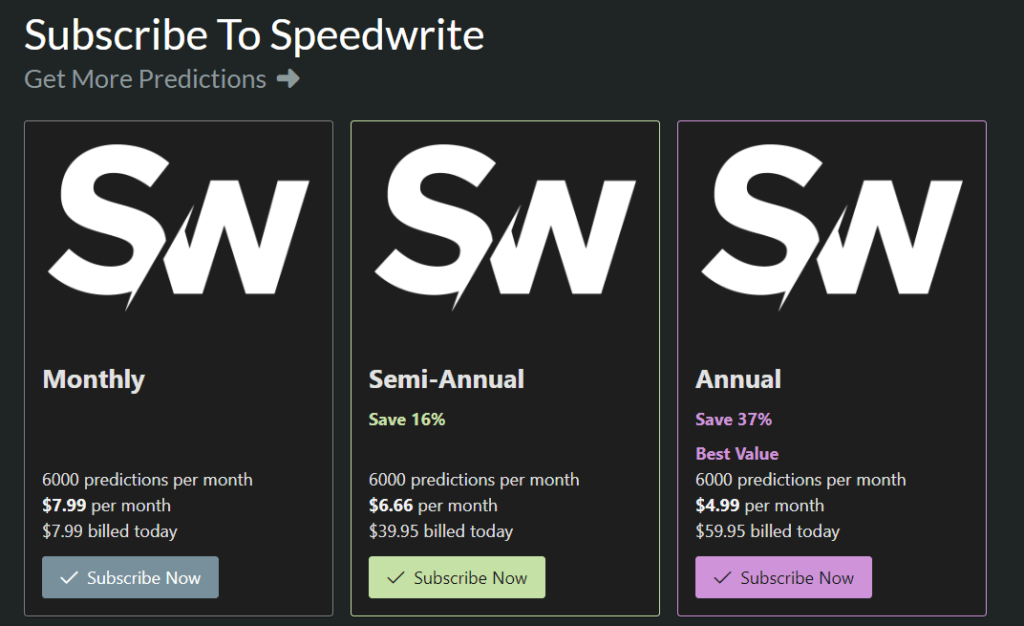Image resolution: width=1024 pixels, height=626 pixels.
Task: Click the arrow icon beside Get More Predictions
Action: click(290, 79)
